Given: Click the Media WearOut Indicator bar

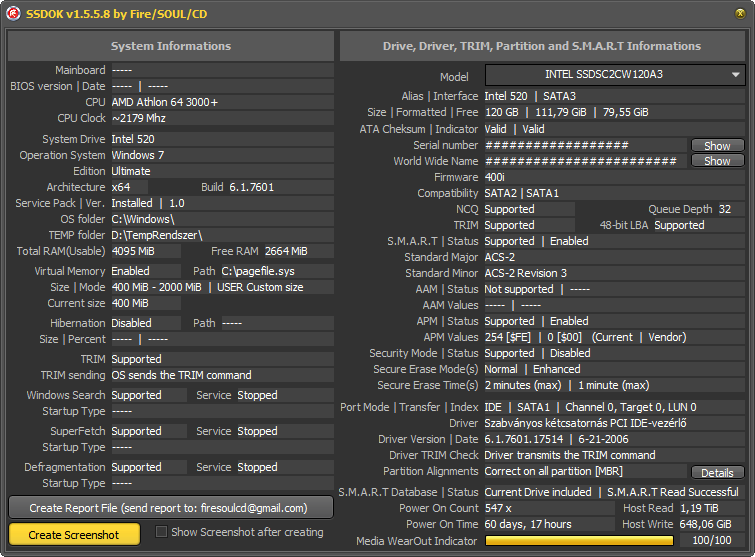Looking at the screenshot, I should pyautogui.click(x=579, y=541).
